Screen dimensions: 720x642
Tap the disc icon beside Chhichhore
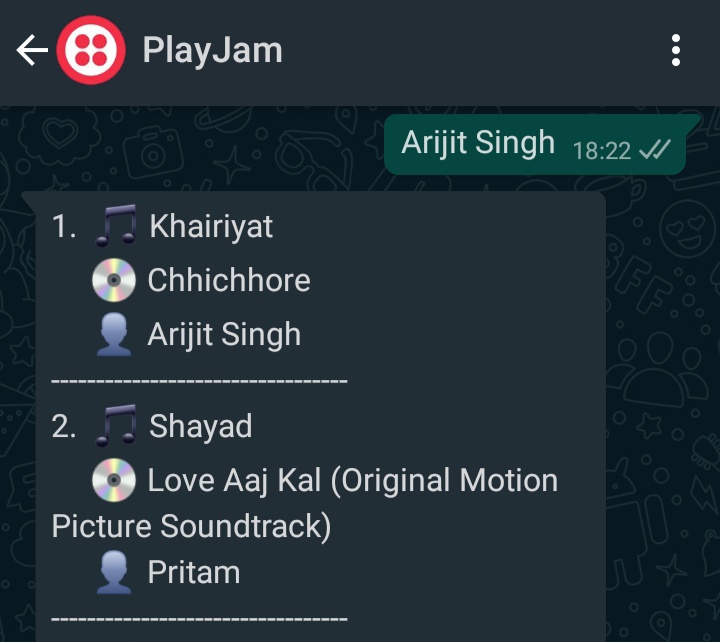pyautogui.click(x=114, y=280)
